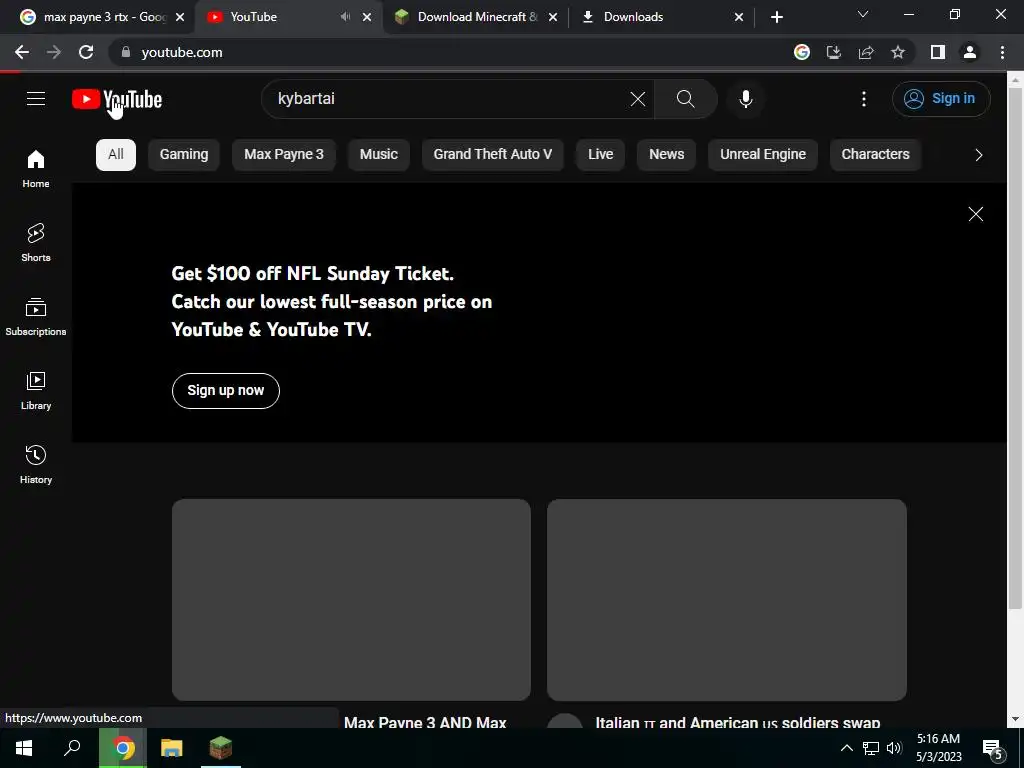Viewport: 1024px width, 768px height.
Task: Open YouTube settings three-dot menu
Action: click(863, 99)
